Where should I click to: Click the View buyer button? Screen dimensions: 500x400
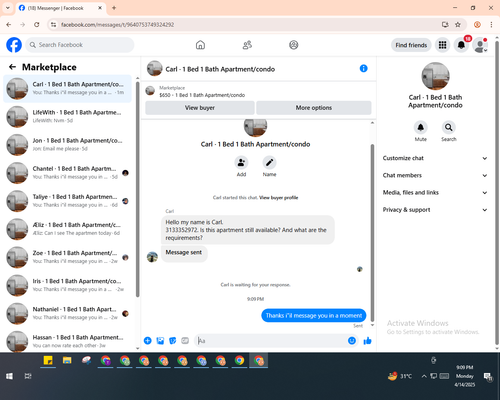point(200,108)
